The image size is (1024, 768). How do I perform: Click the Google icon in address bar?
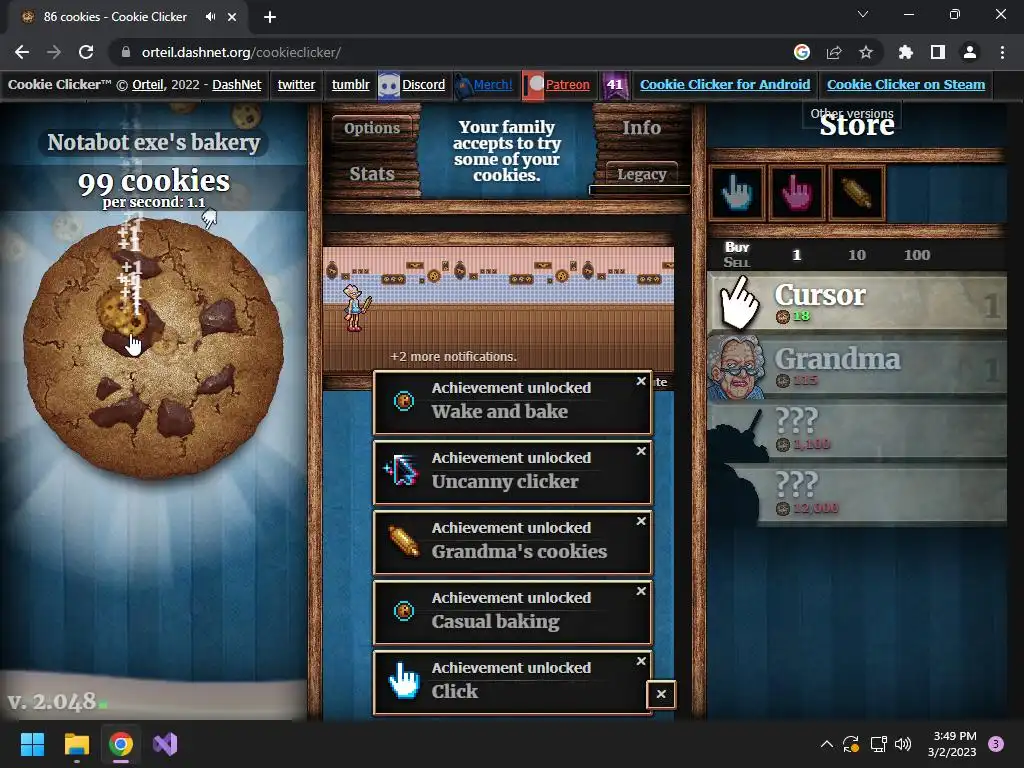pyautogui.click(x=801, y=52)
